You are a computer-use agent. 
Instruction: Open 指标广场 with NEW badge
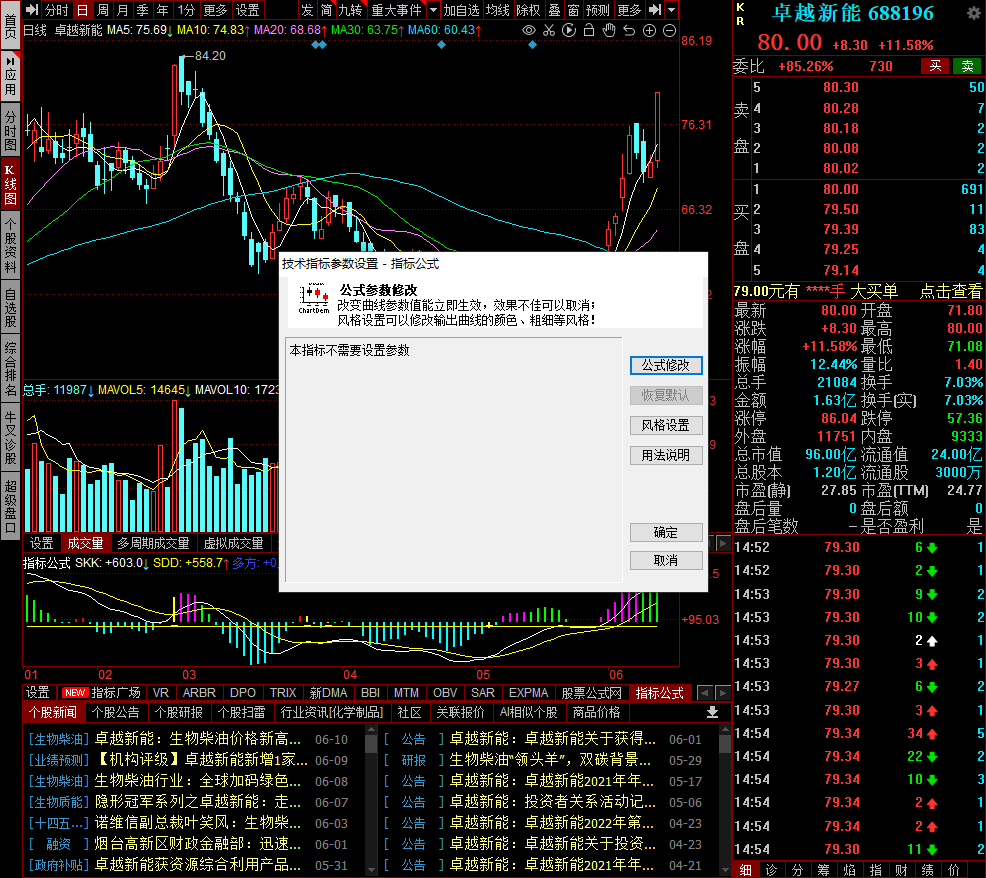coord(102,692)
